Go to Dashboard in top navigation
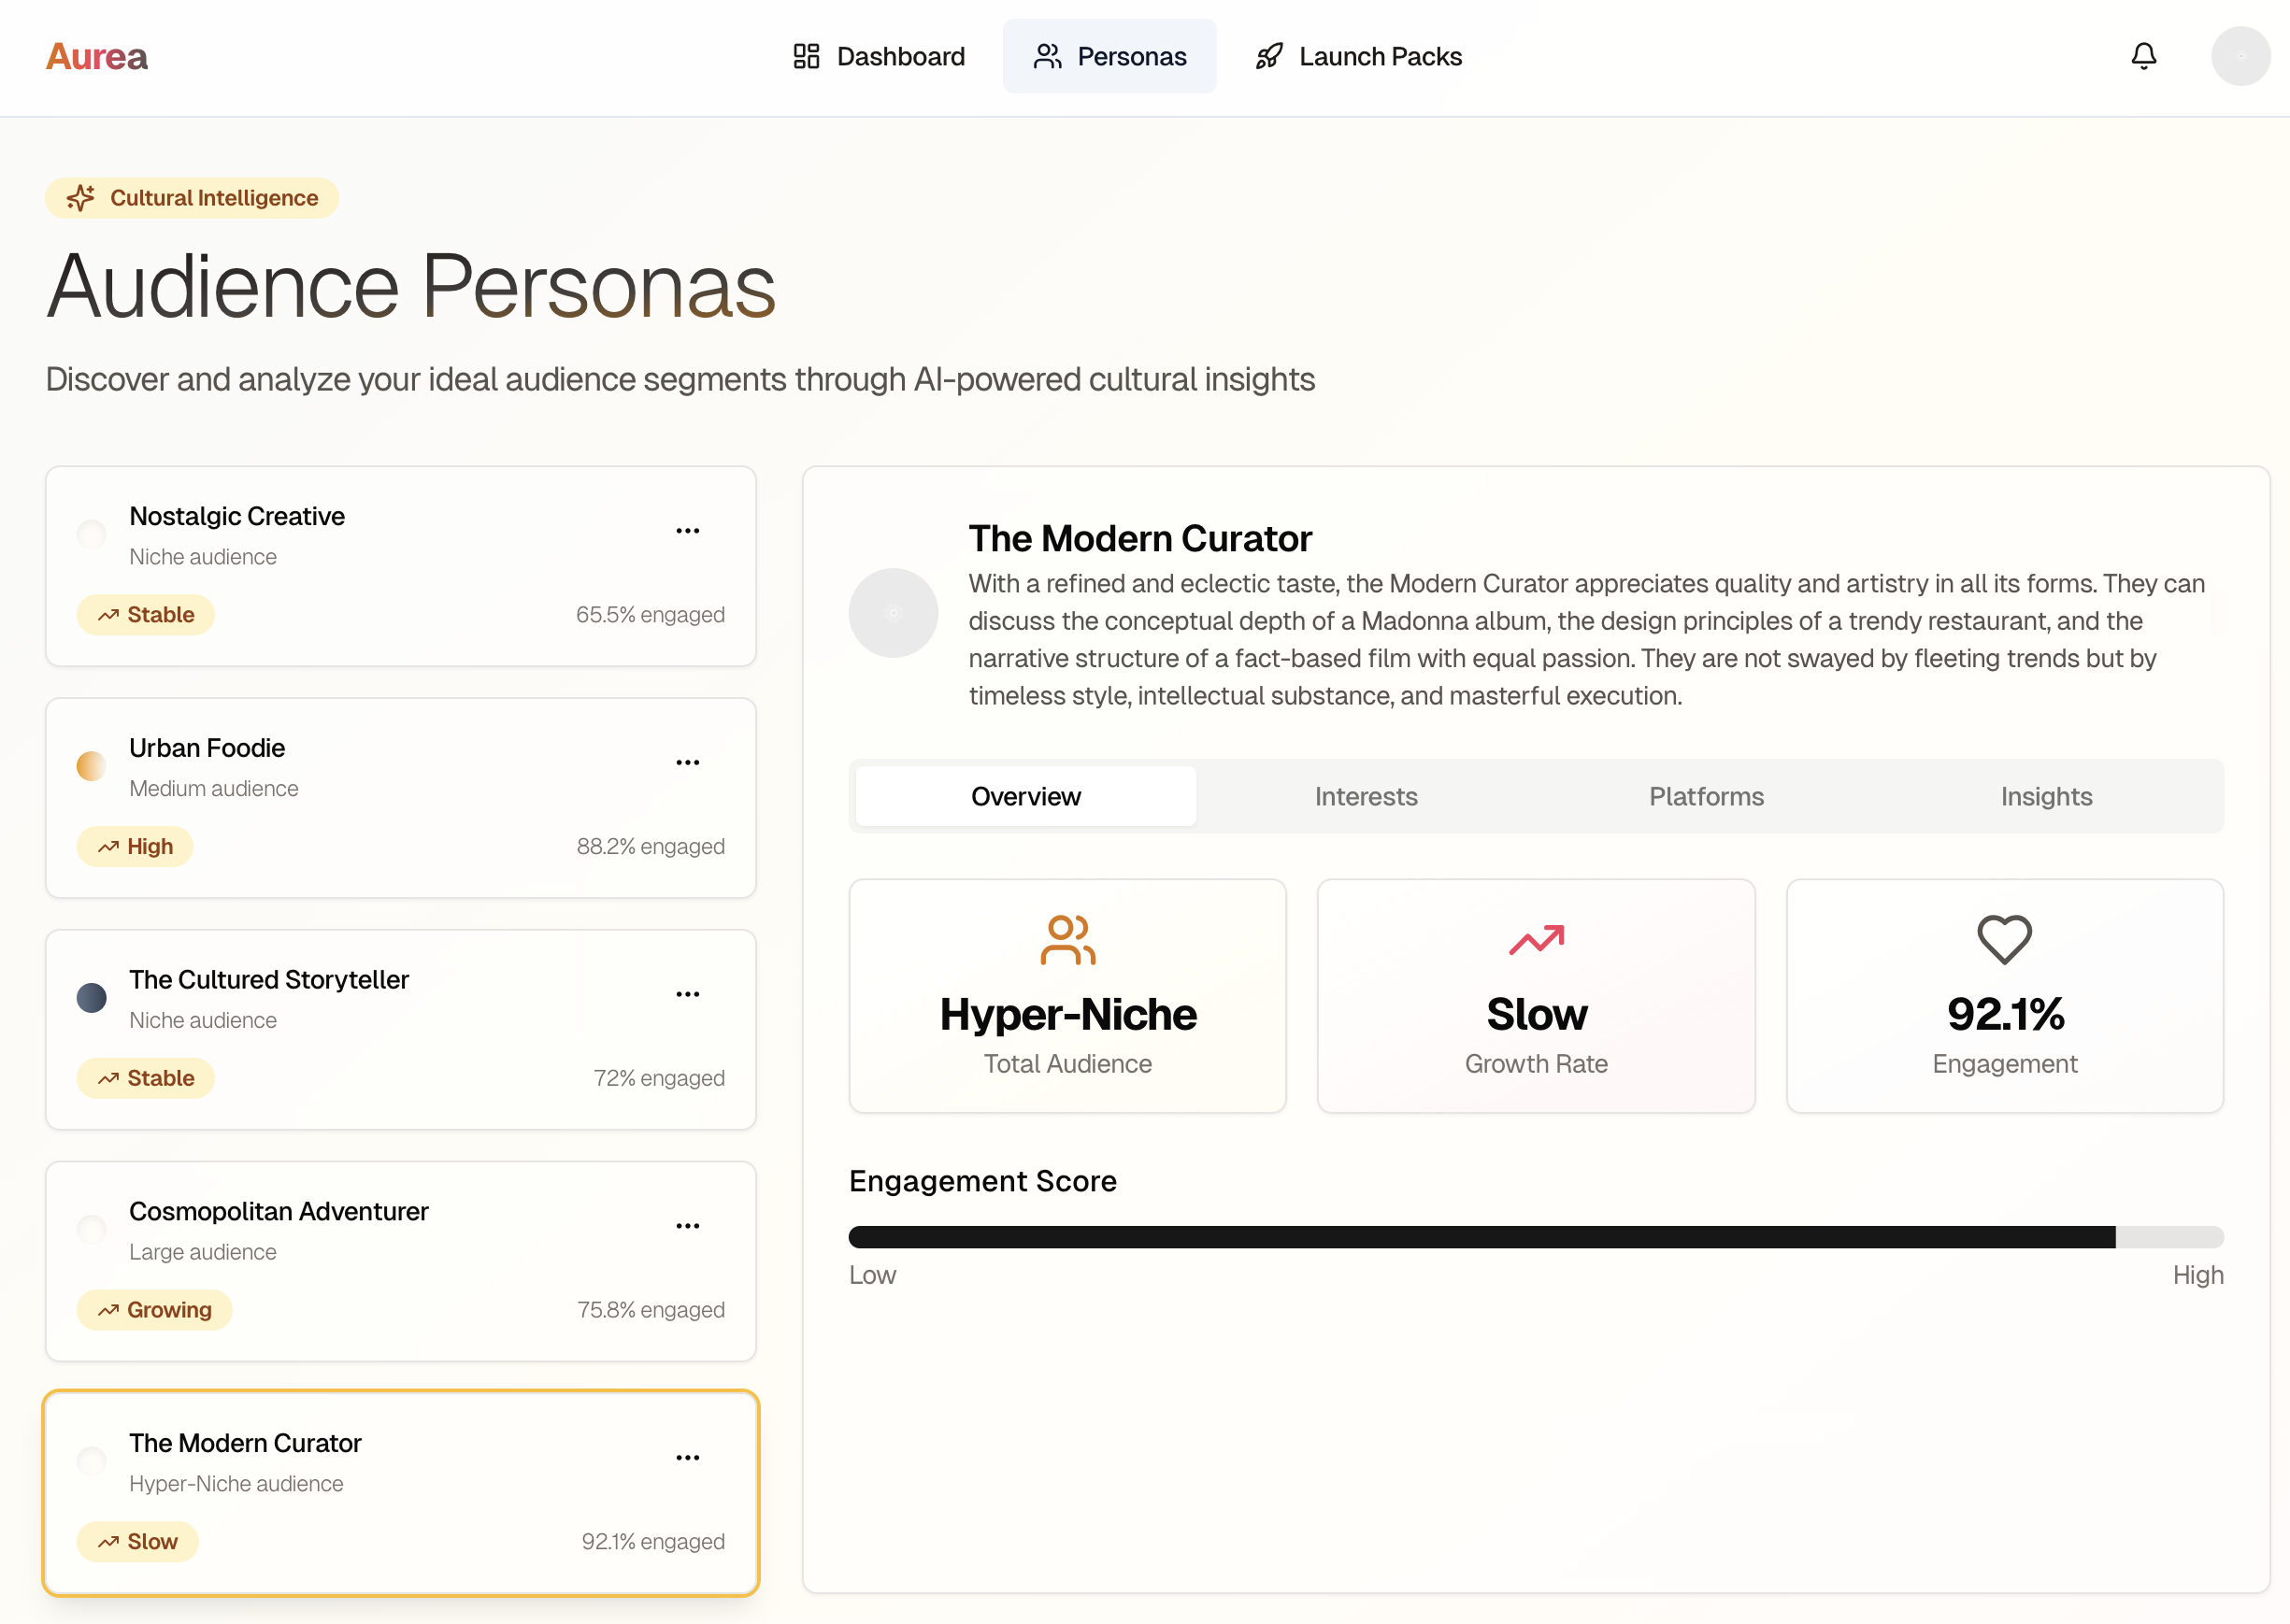Viewport: 2290px width, 1624px height. click(879, 56)
